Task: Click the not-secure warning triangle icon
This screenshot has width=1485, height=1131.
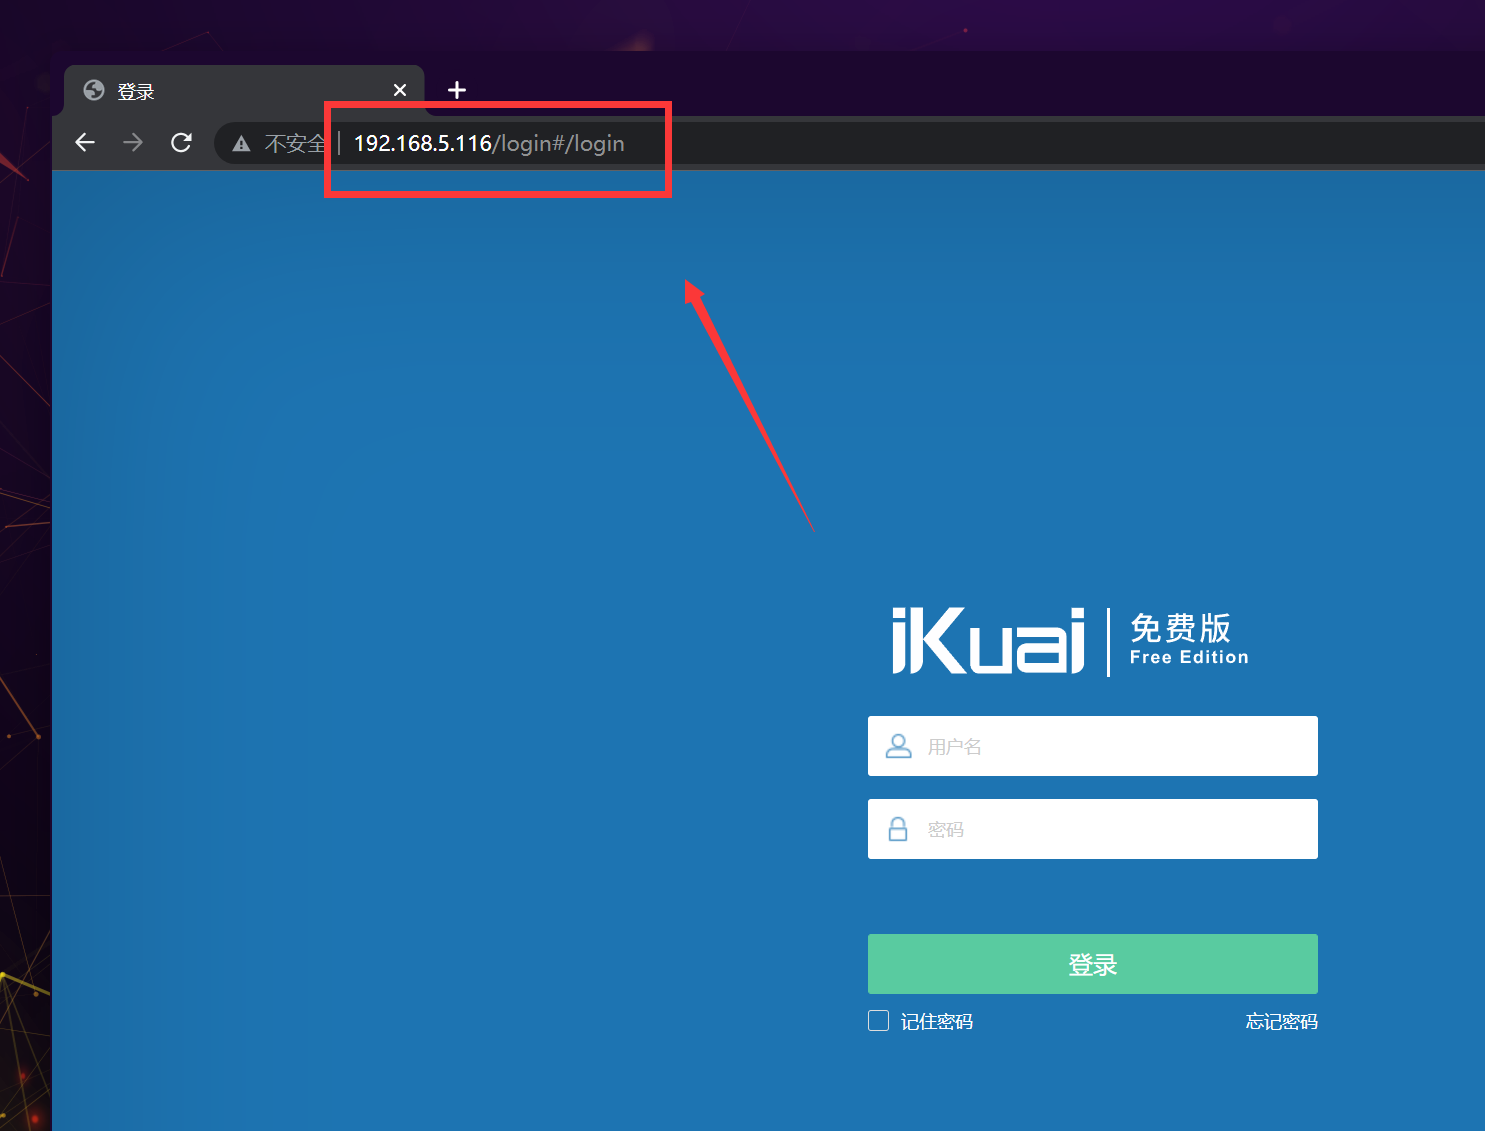Action: click(241, 144)
